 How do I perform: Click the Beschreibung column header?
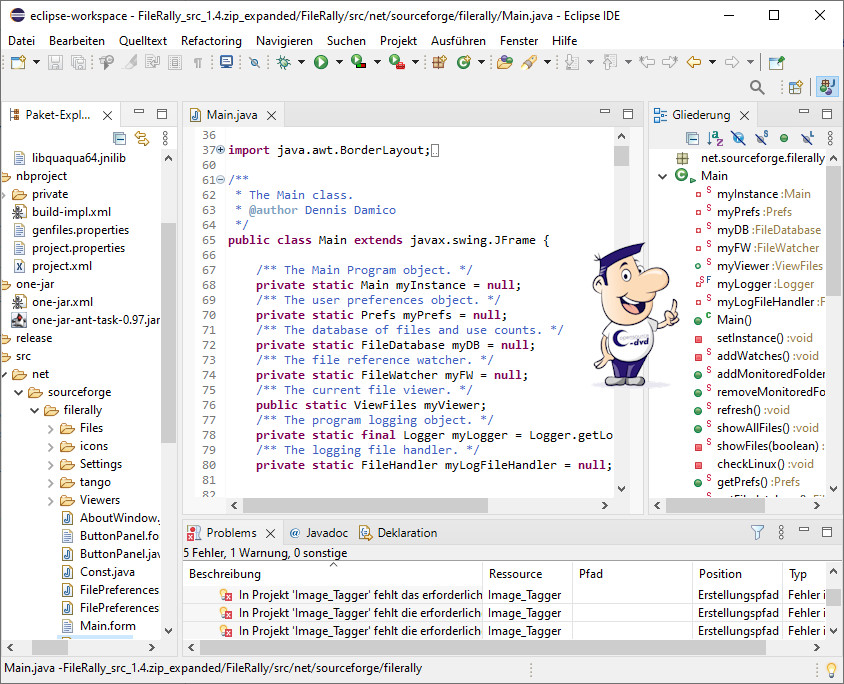(x=225, y=574)
